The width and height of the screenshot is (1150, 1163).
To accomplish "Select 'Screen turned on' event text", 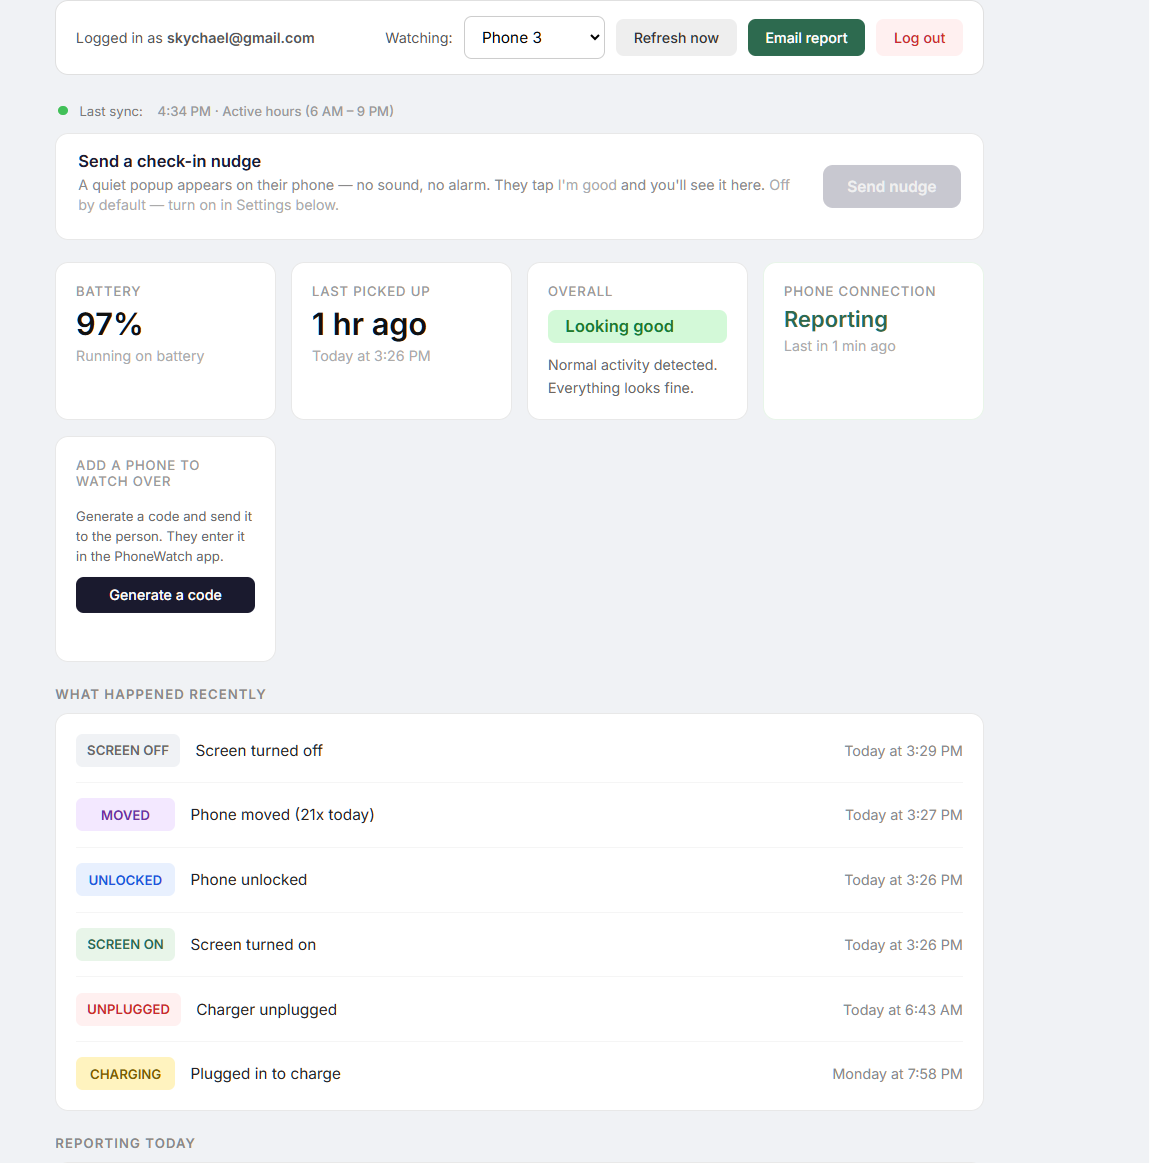I will tap(253, 945).
